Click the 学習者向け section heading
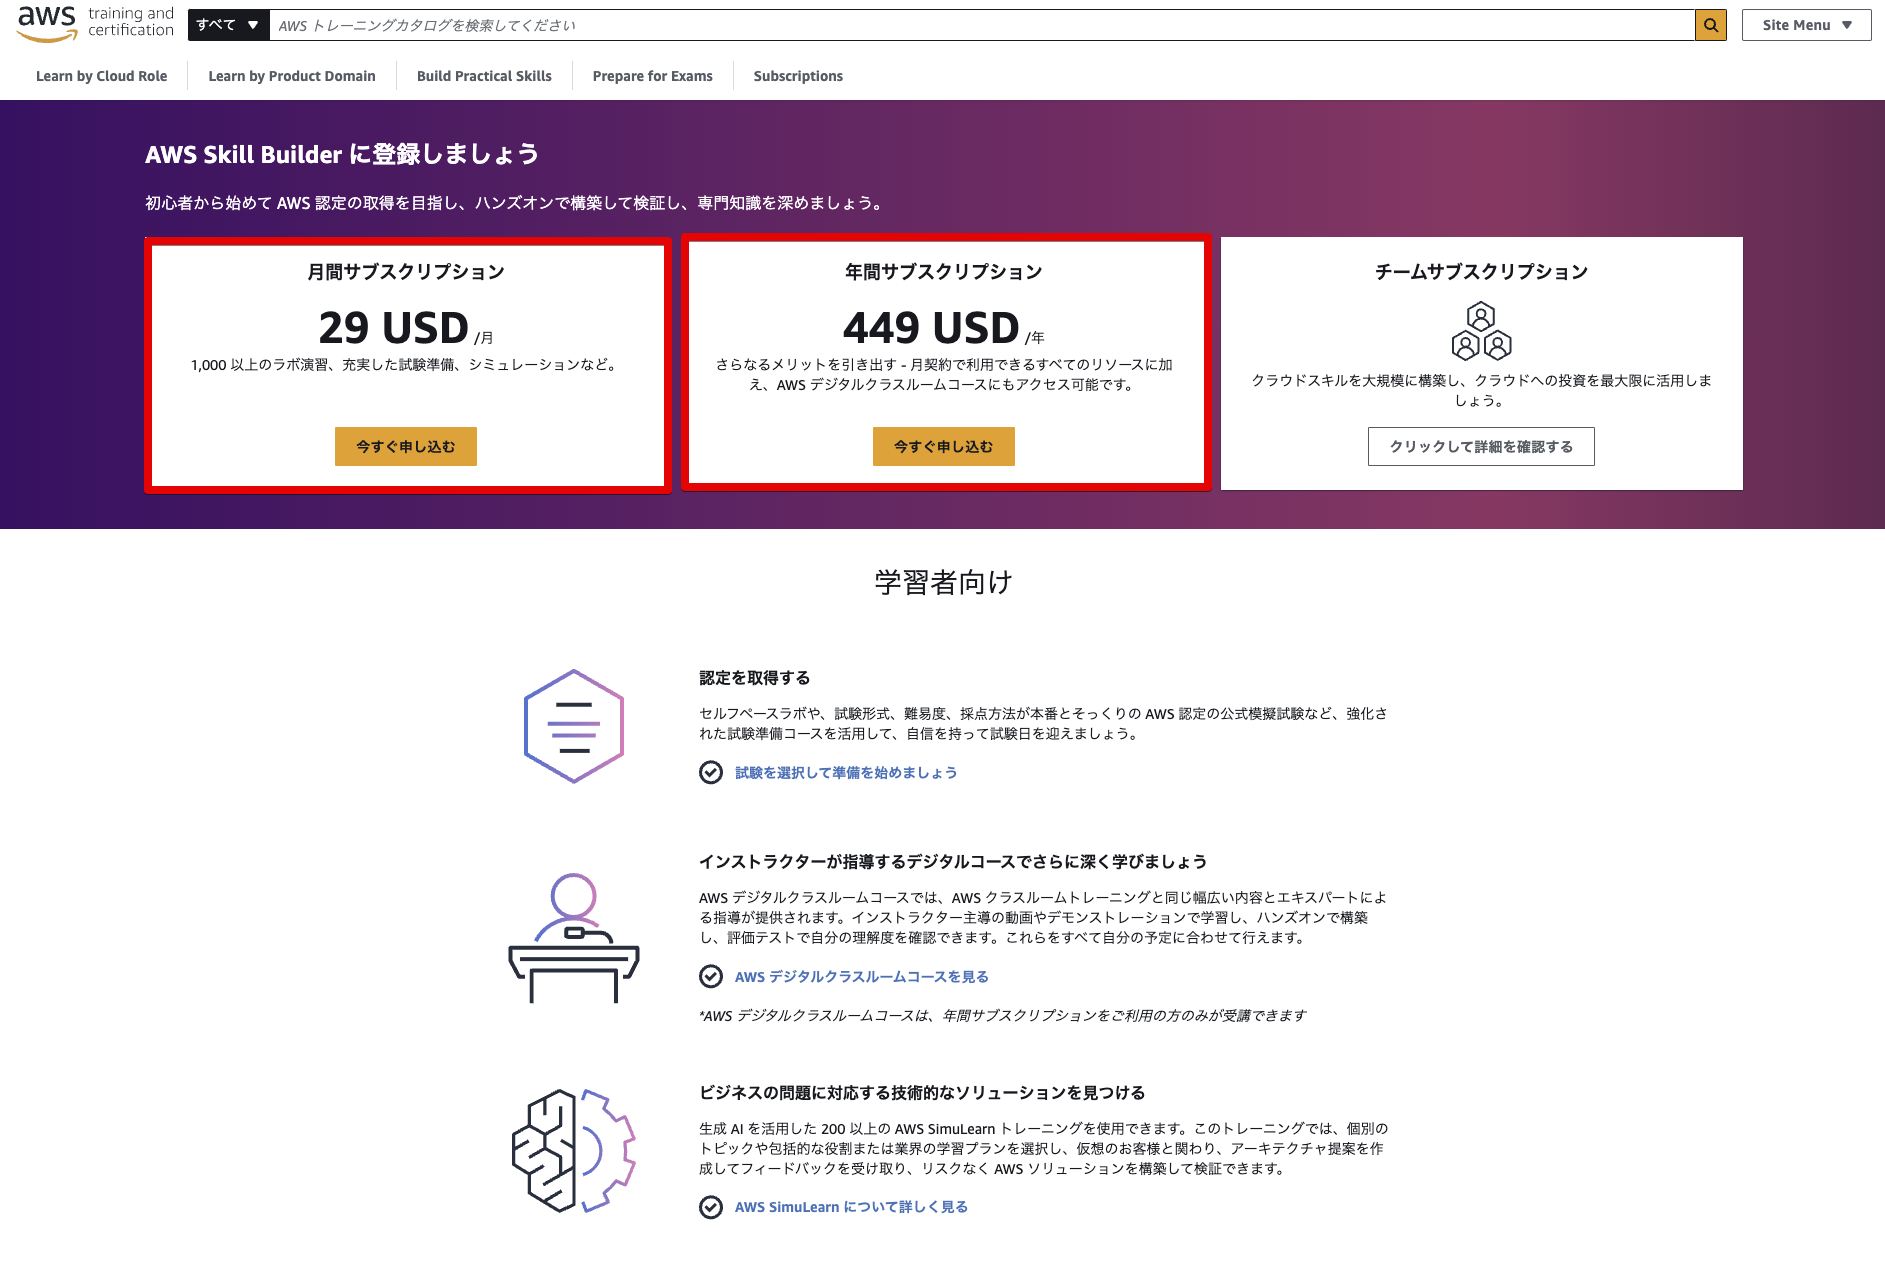Screen dimensions: 1885x1280 point(943,582)
